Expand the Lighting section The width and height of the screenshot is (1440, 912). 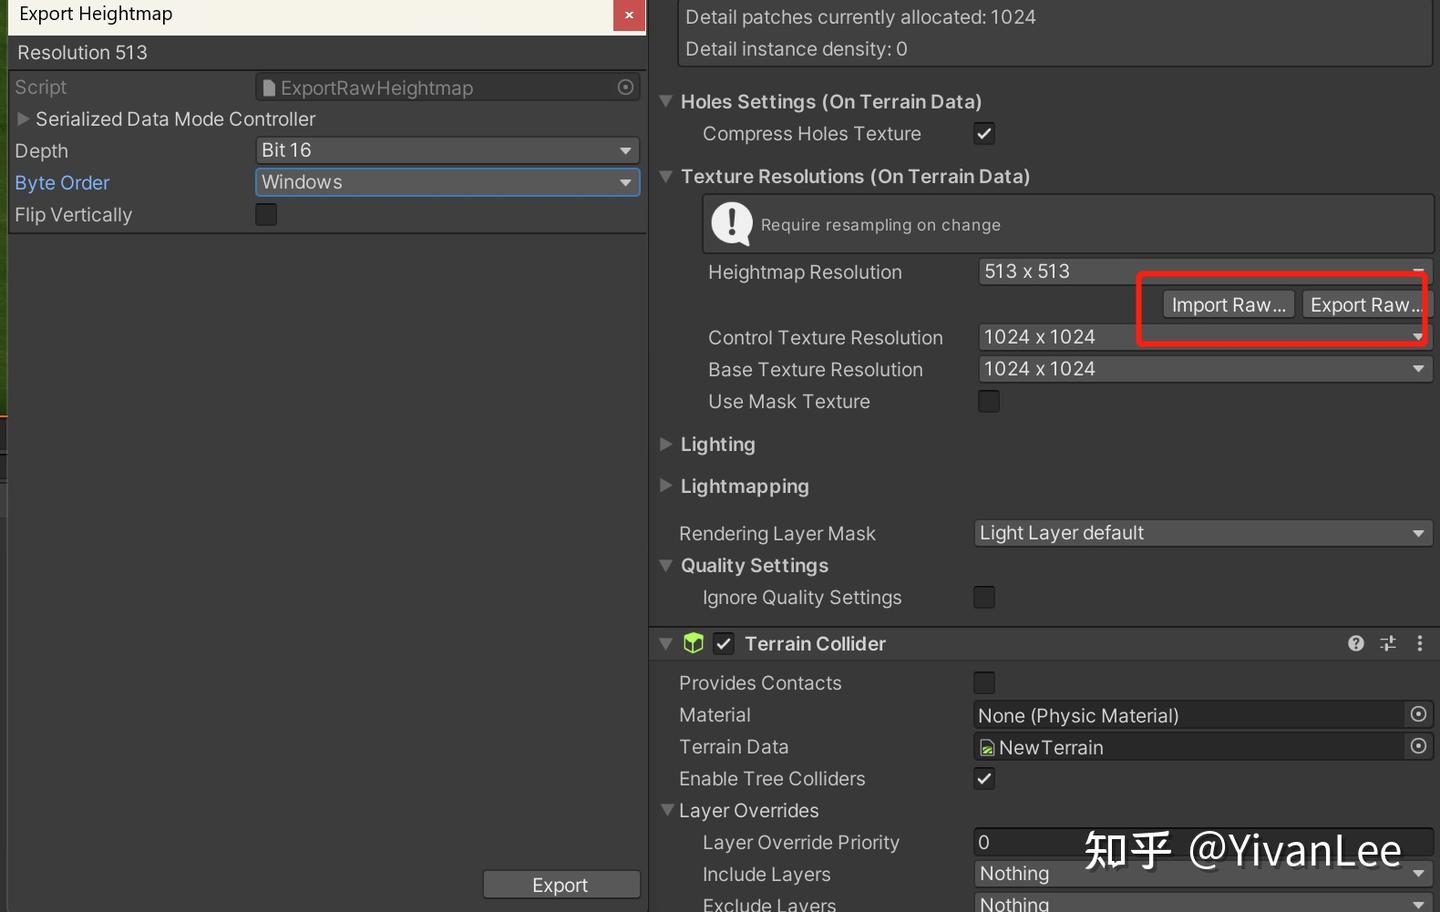[666, 444]
